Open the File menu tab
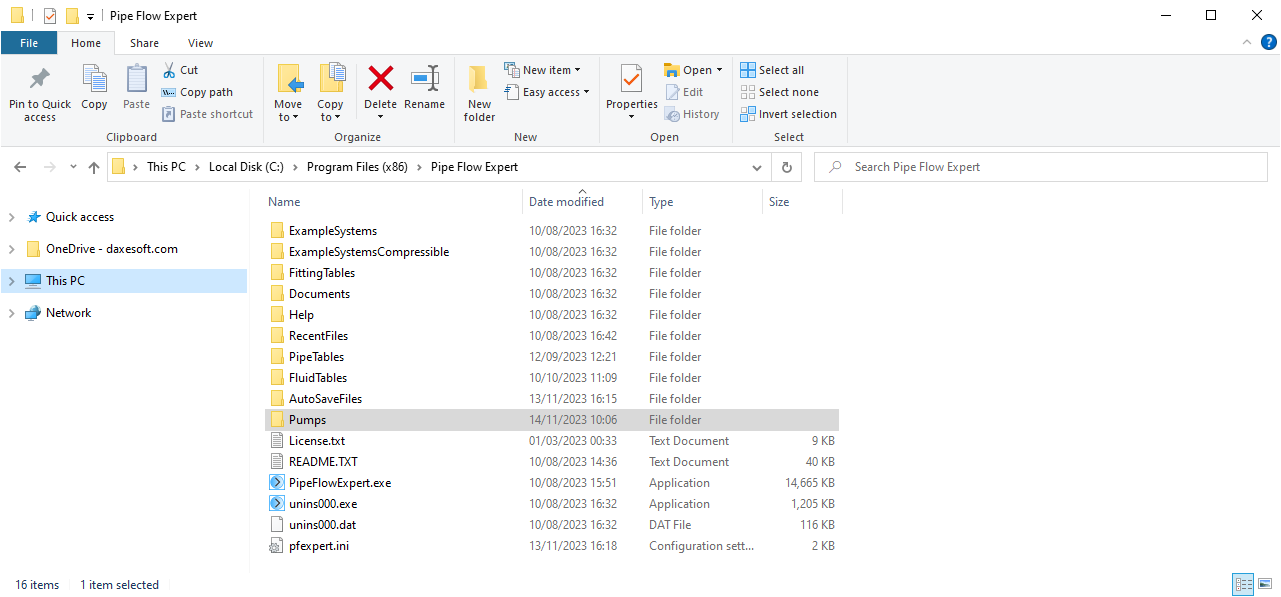Viewport: 1281px width, 597px height. click(x=29, y=43)
